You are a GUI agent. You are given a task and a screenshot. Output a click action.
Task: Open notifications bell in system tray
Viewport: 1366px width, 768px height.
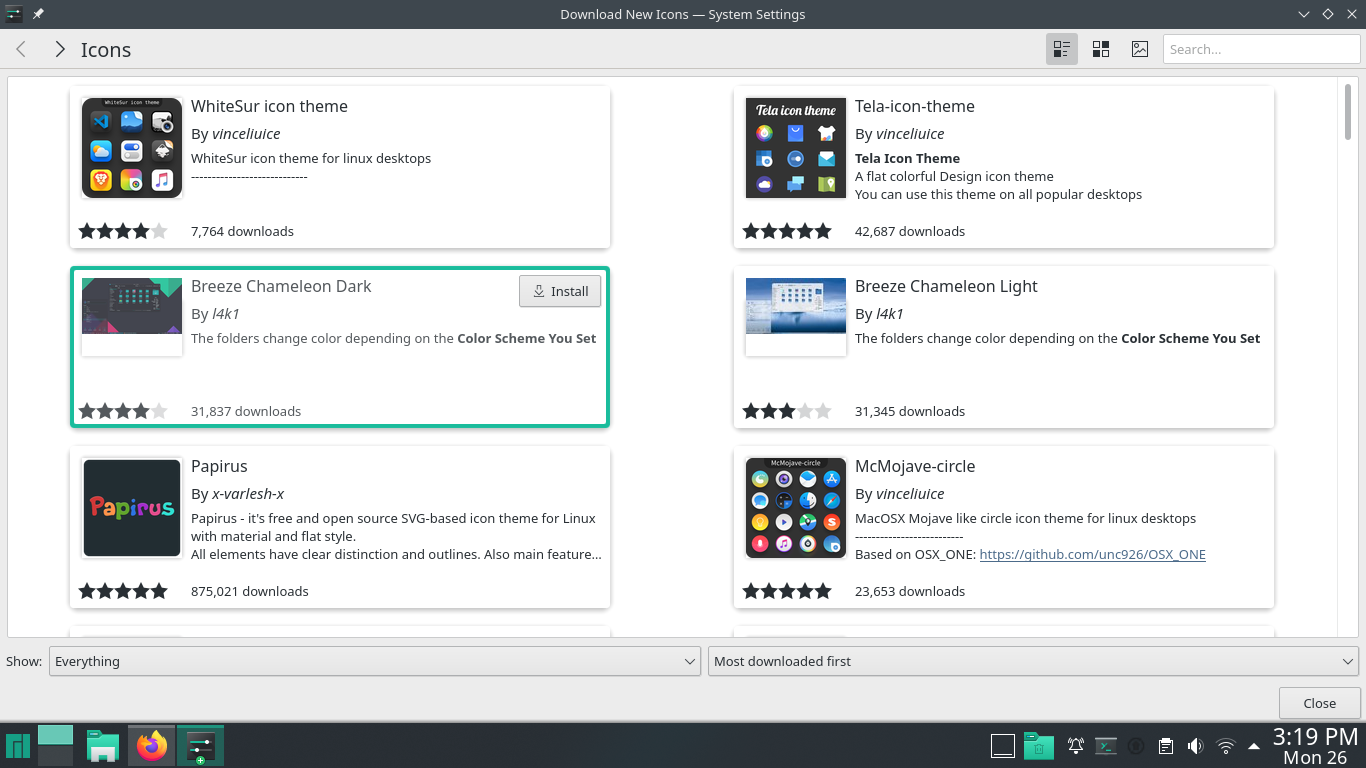tap(1076, 746)
